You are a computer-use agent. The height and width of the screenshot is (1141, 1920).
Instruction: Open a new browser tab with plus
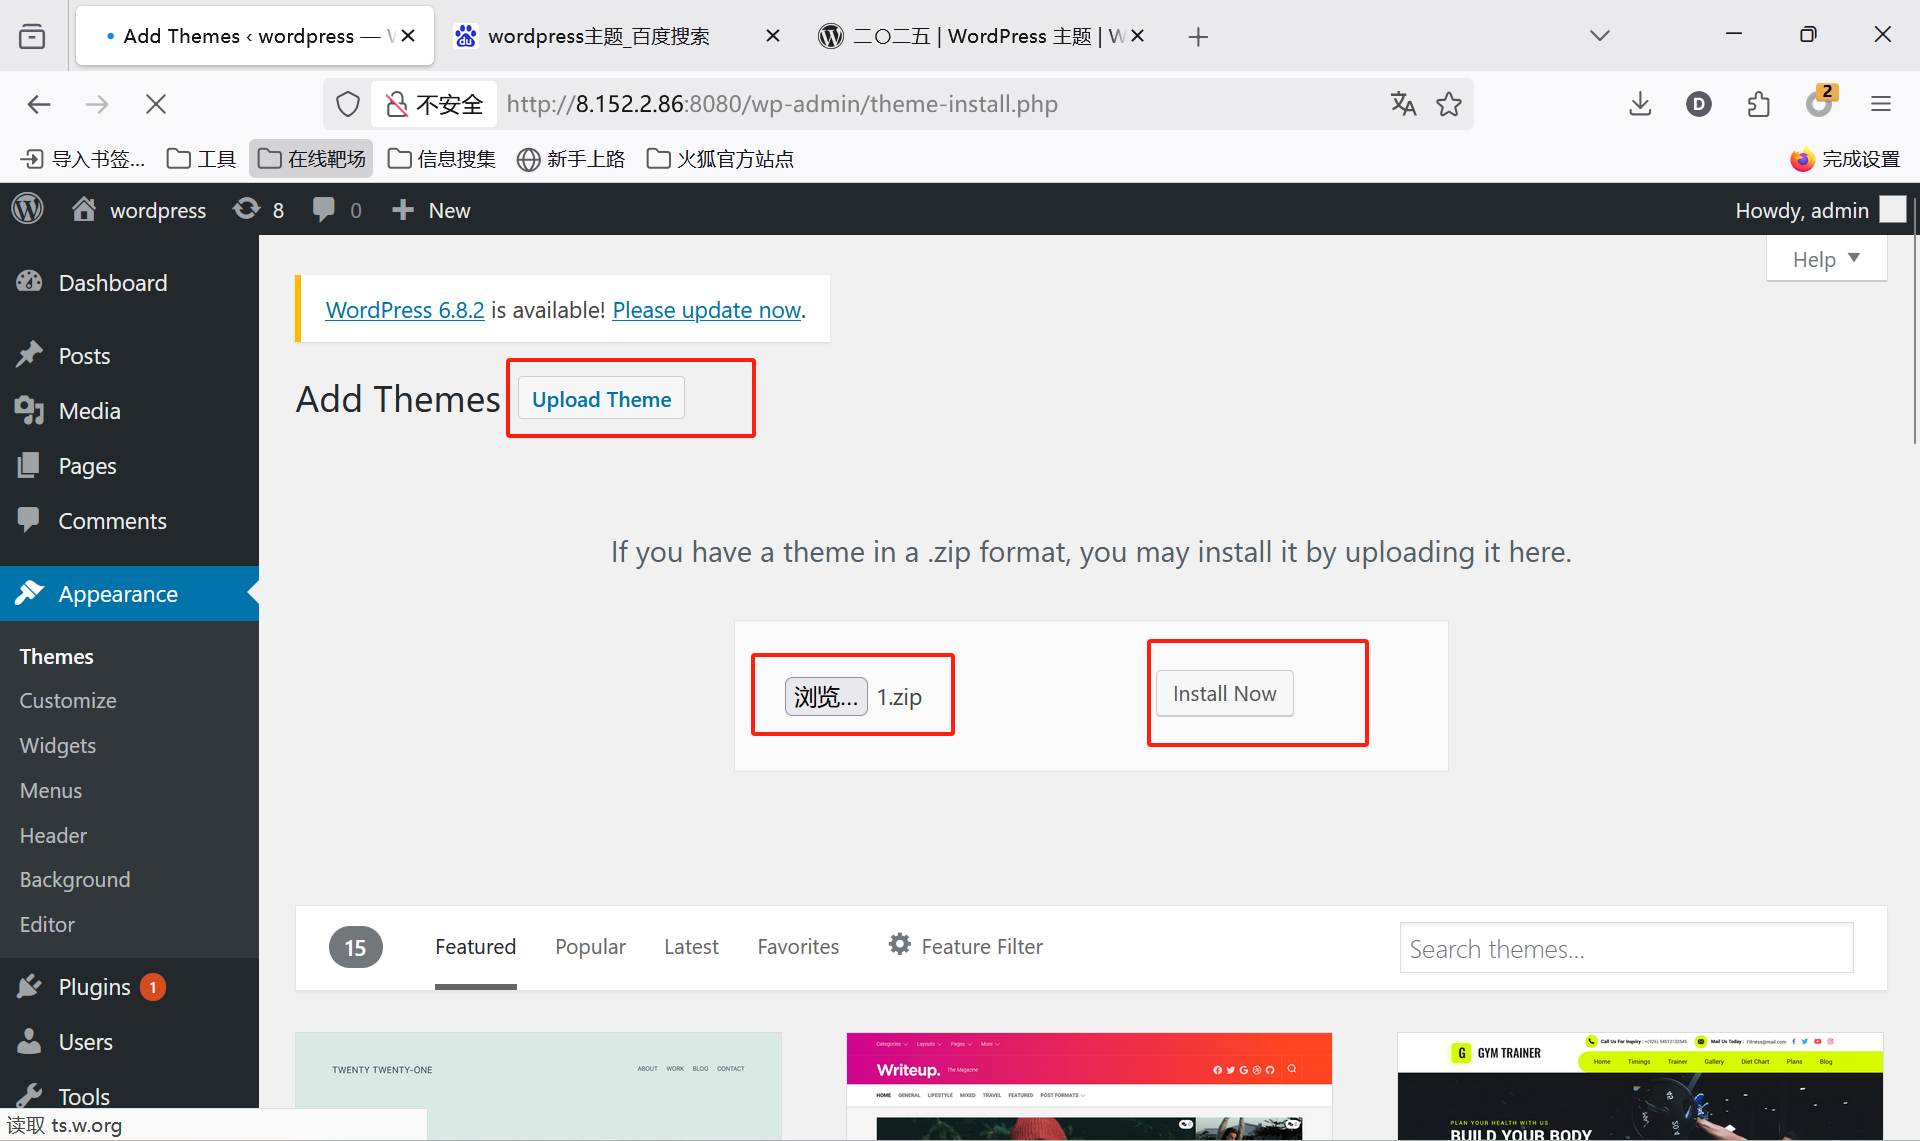pos(1198,37)
